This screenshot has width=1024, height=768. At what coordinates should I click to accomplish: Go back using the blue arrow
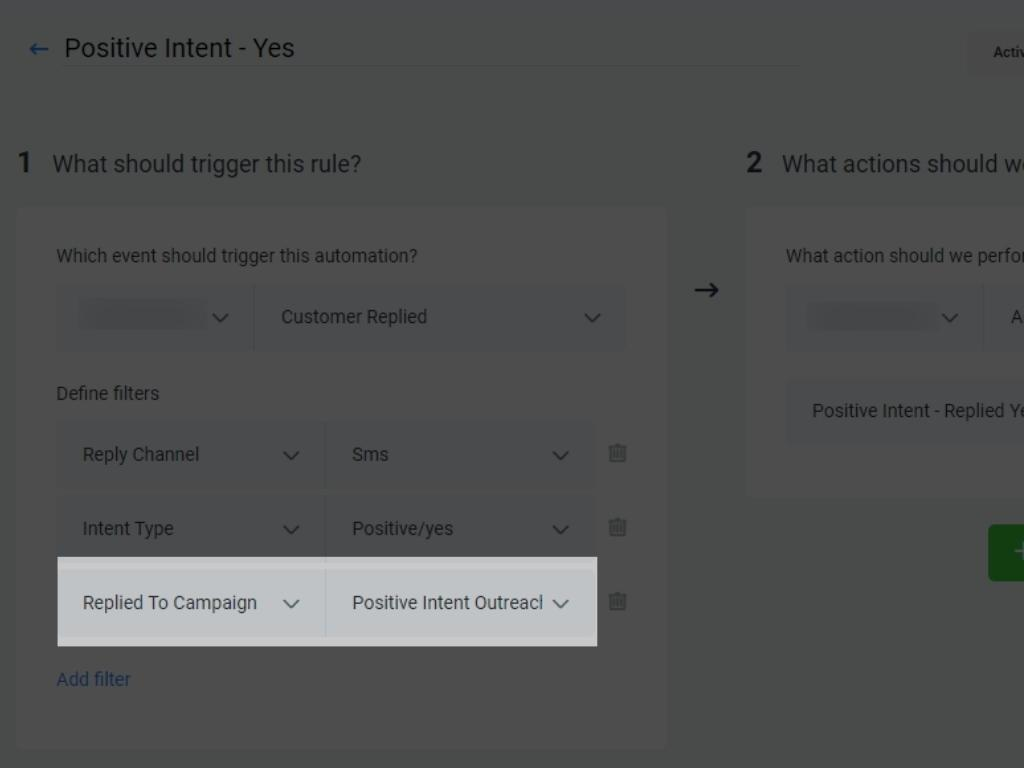click(x=39, y=49)
